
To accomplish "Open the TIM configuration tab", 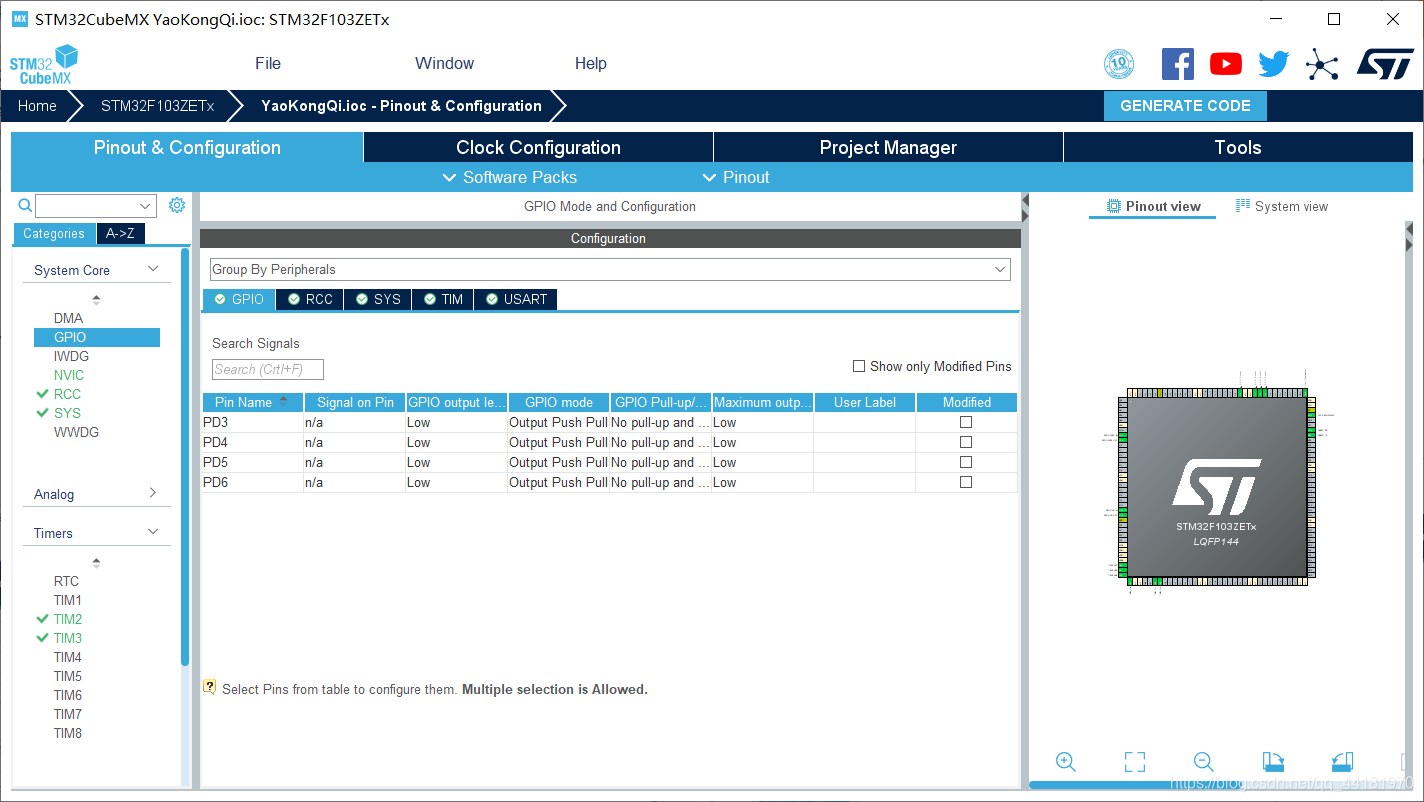I will tap(443, 299).
